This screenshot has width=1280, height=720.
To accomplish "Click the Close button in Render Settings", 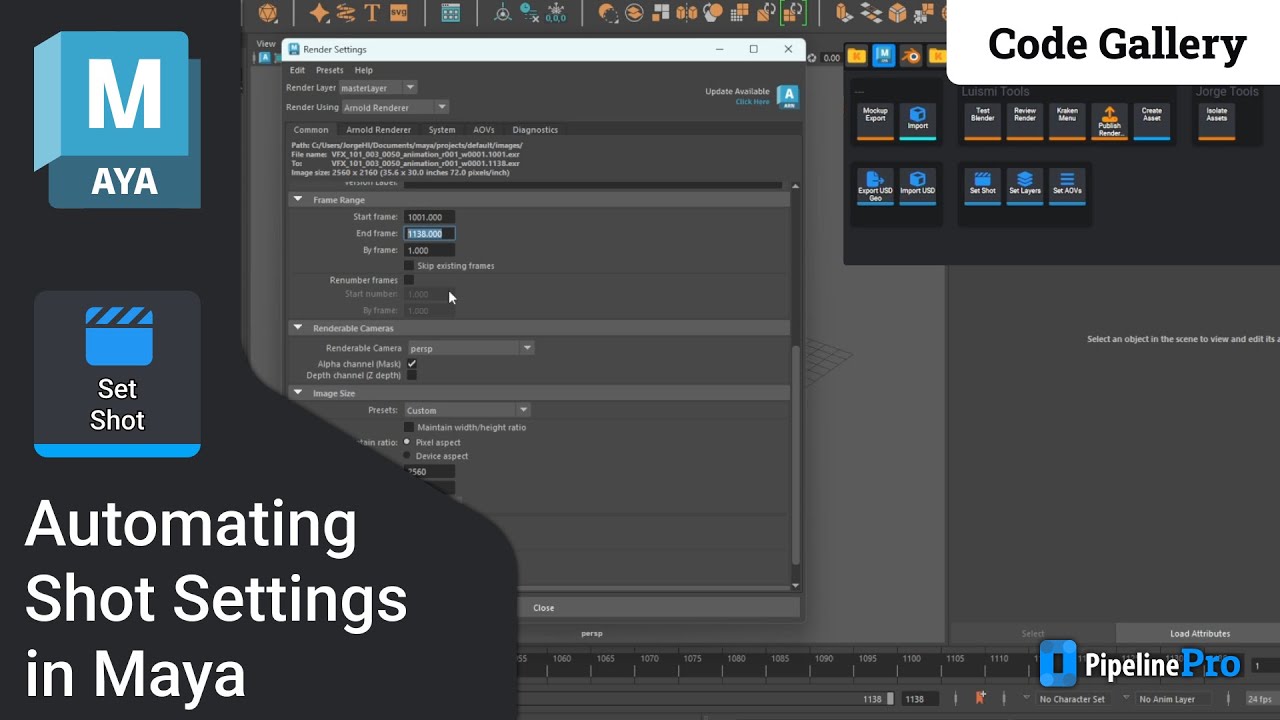I will click(543, 608).
